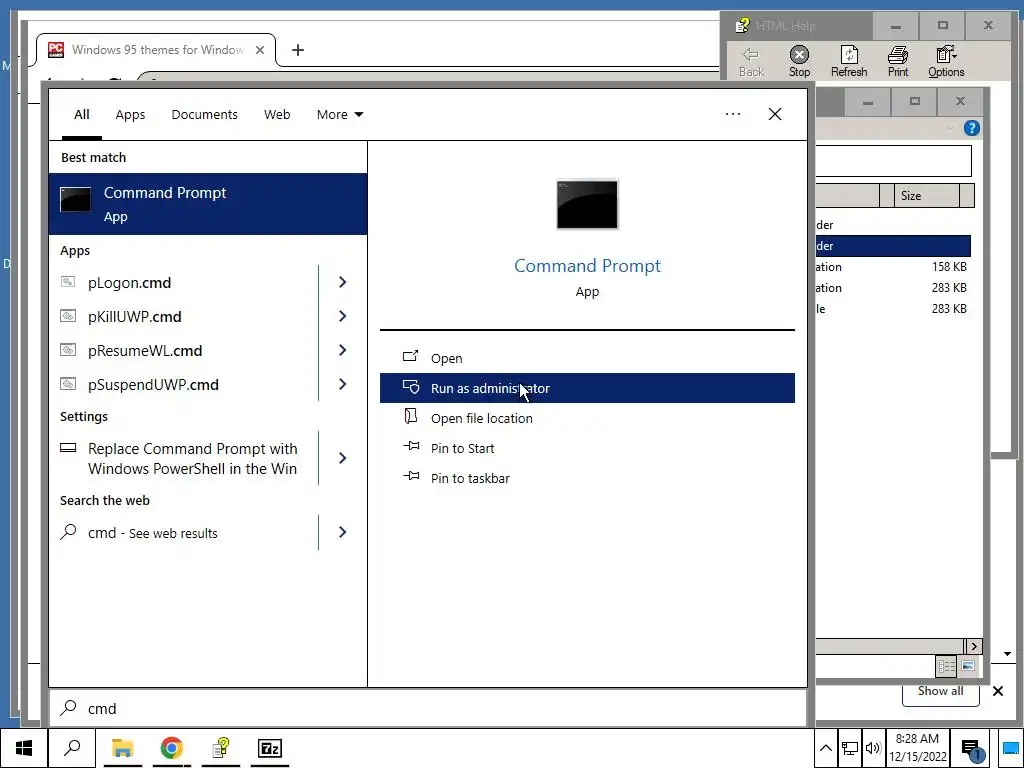The height and width of the screenshot is (768, 1024).
Task: Open the Command Prompt best match result
Action: 208,204
